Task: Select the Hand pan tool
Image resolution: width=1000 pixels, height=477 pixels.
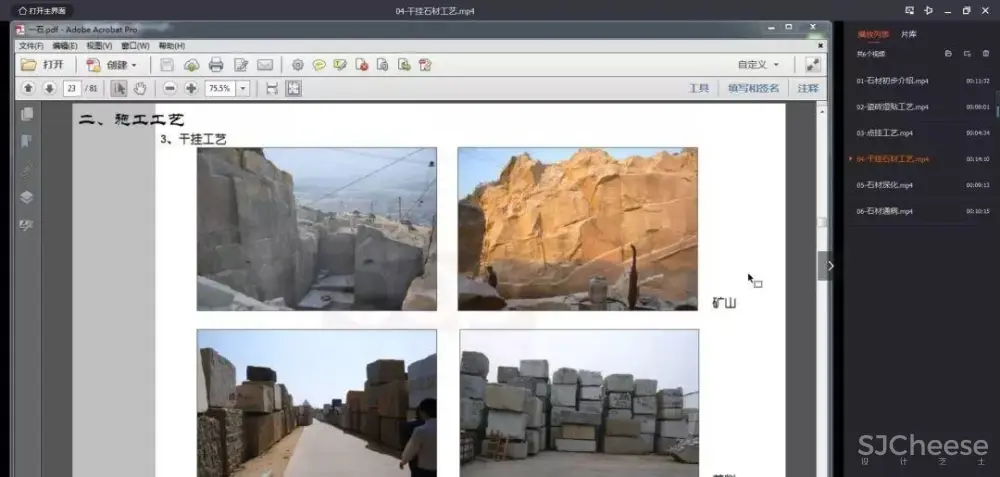Action: coord(140,88)
